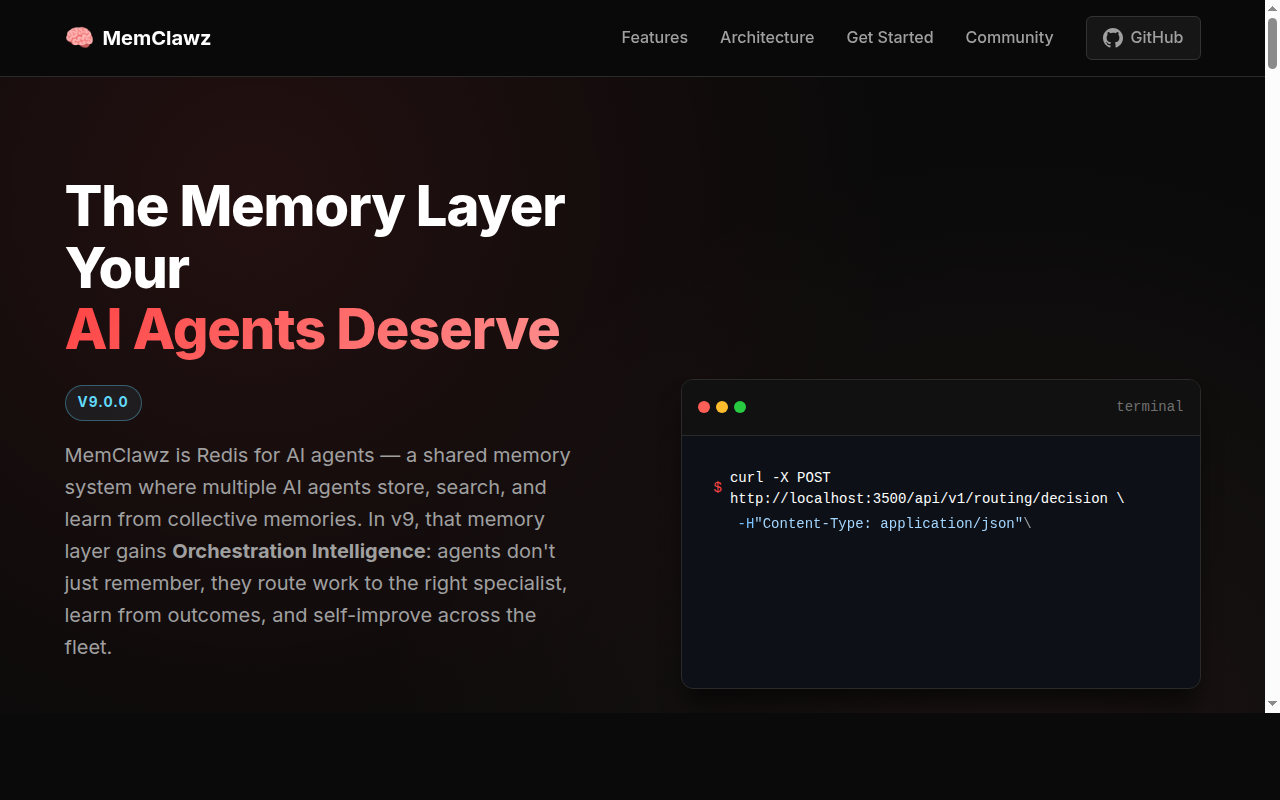
Task: Jump to Get Started
Action: (890, 37)
